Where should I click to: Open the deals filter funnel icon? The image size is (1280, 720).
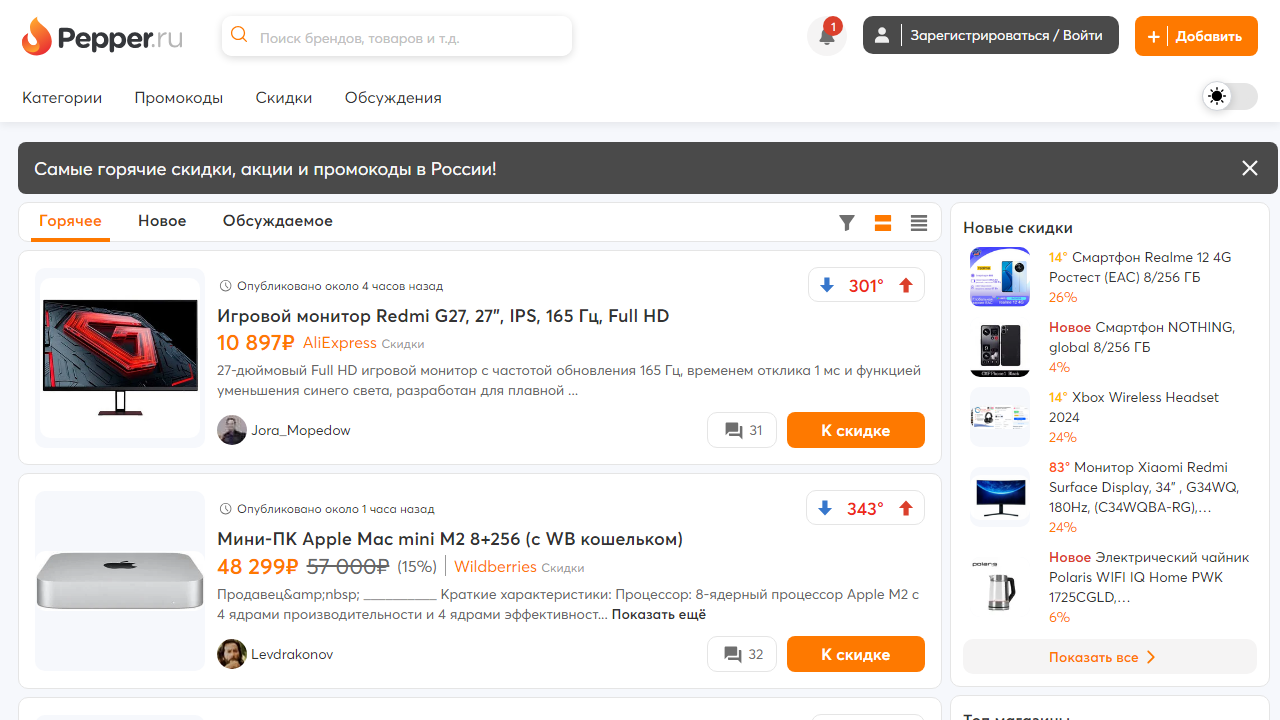pos(847,223)
